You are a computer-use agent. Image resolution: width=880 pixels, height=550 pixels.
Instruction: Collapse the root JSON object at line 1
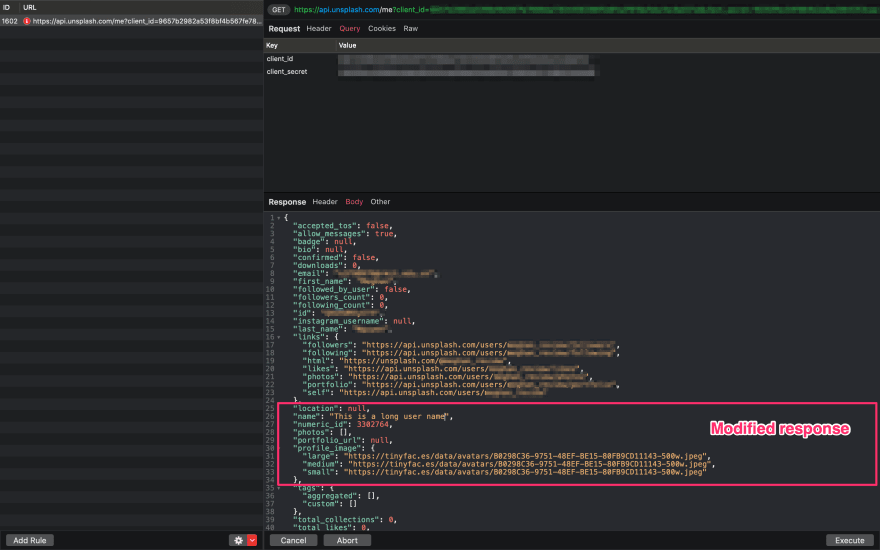click(x=279, y=218)
